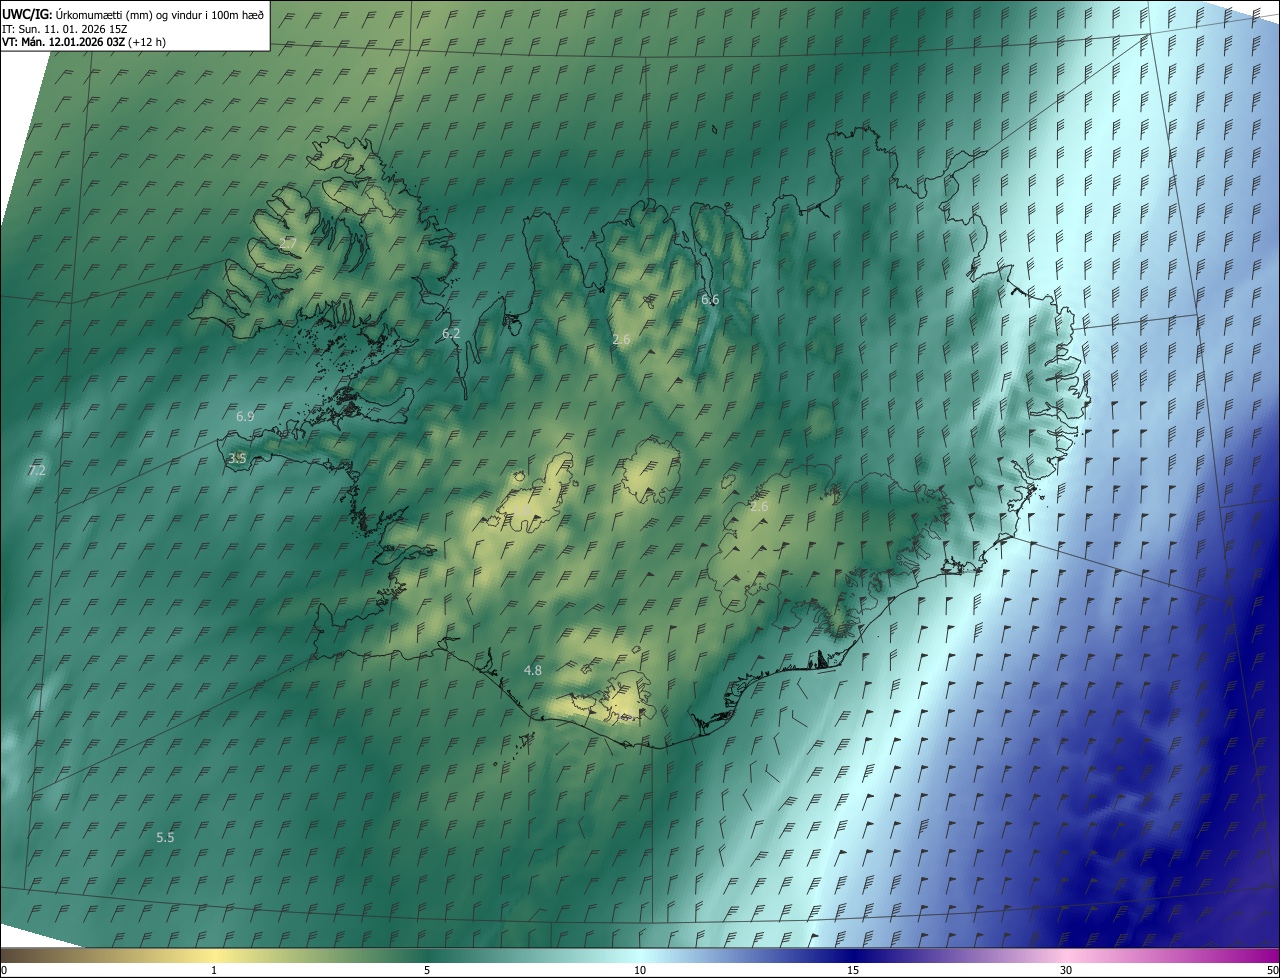Click the UWC/IG Úrkomumætti map title
Viewport: 1280px width, 978px height.
(x=133, y=14)
